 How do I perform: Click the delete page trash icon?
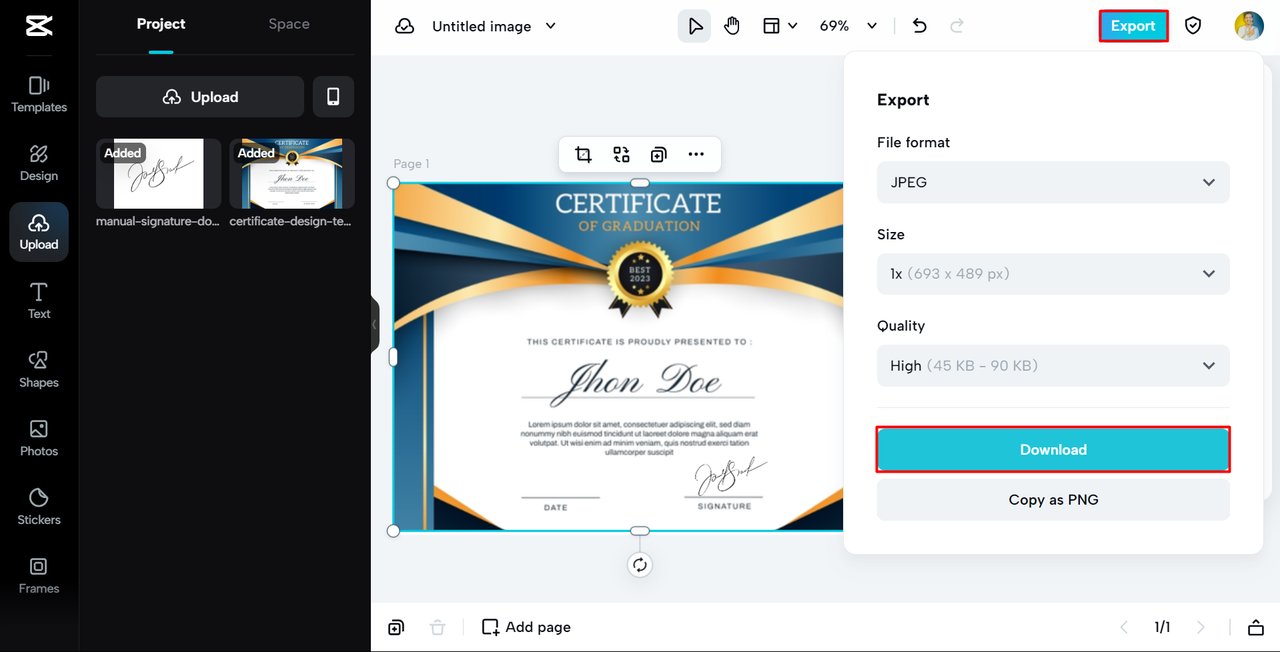pyautogui.click(x=437, y=627)
